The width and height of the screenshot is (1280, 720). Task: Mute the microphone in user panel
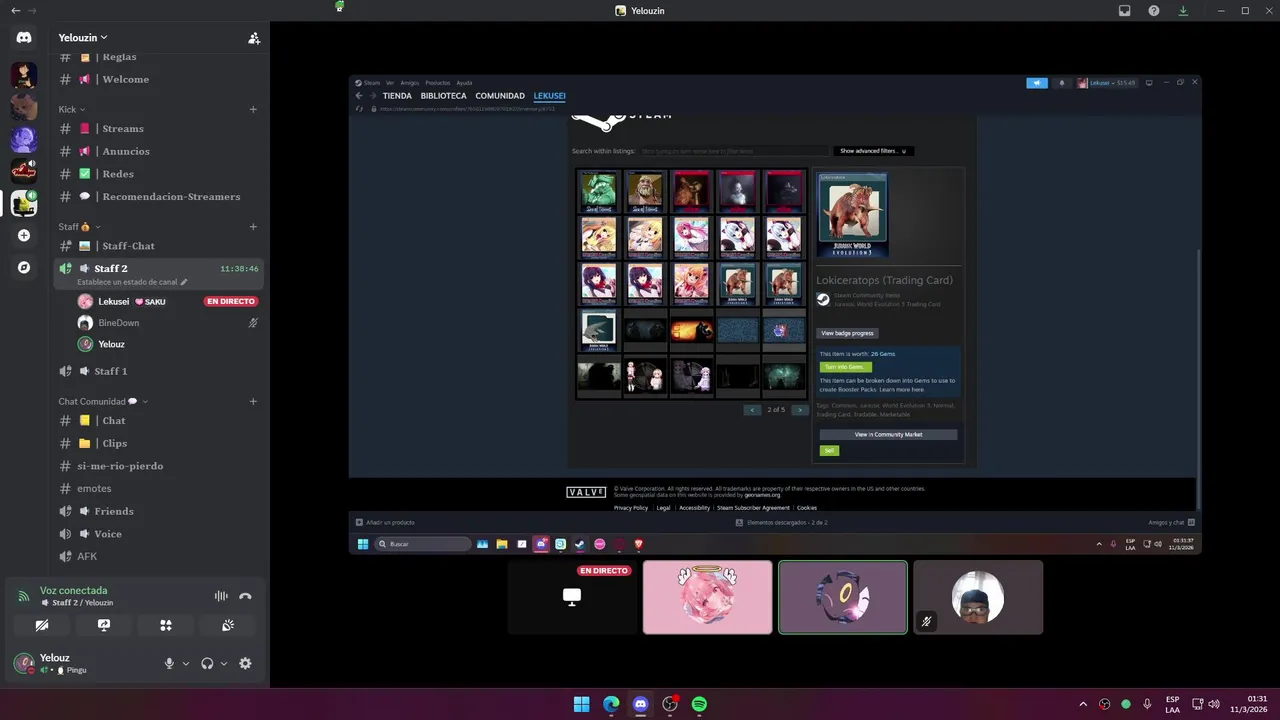point(169,663)
